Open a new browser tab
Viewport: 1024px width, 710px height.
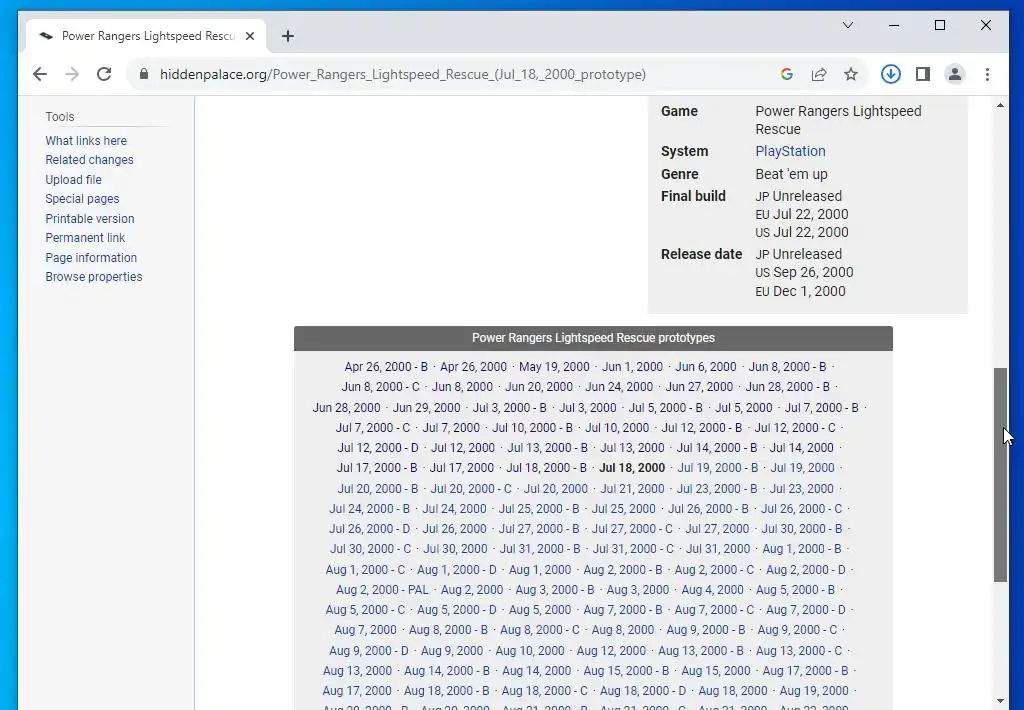(287, 37)
